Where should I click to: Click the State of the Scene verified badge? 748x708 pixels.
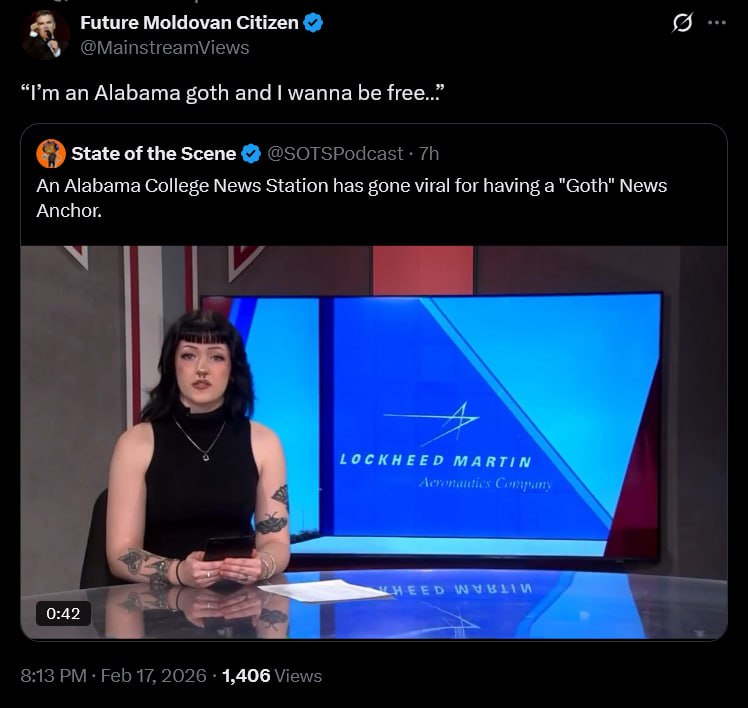[251, 154]
